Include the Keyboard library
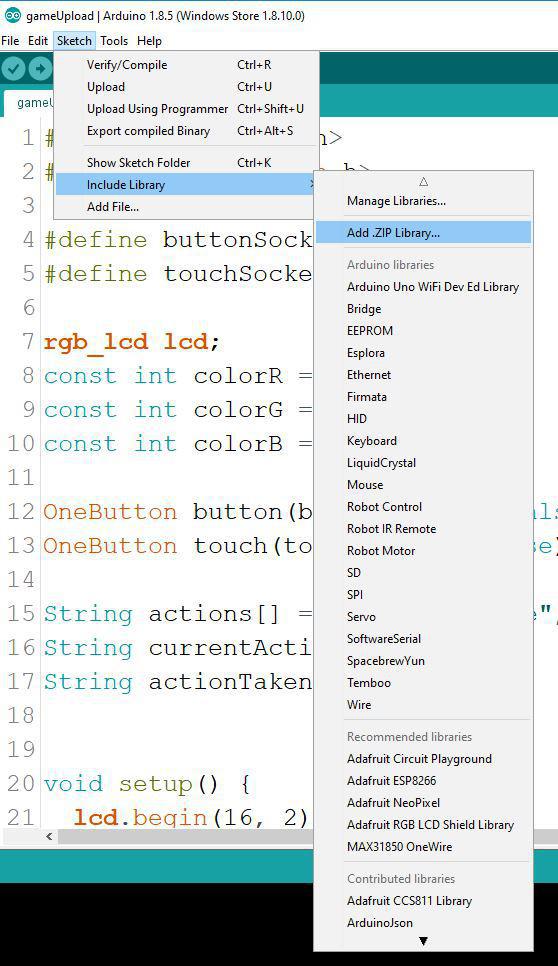The height and width of the screenshot is (966, 558). coord(423,441)
